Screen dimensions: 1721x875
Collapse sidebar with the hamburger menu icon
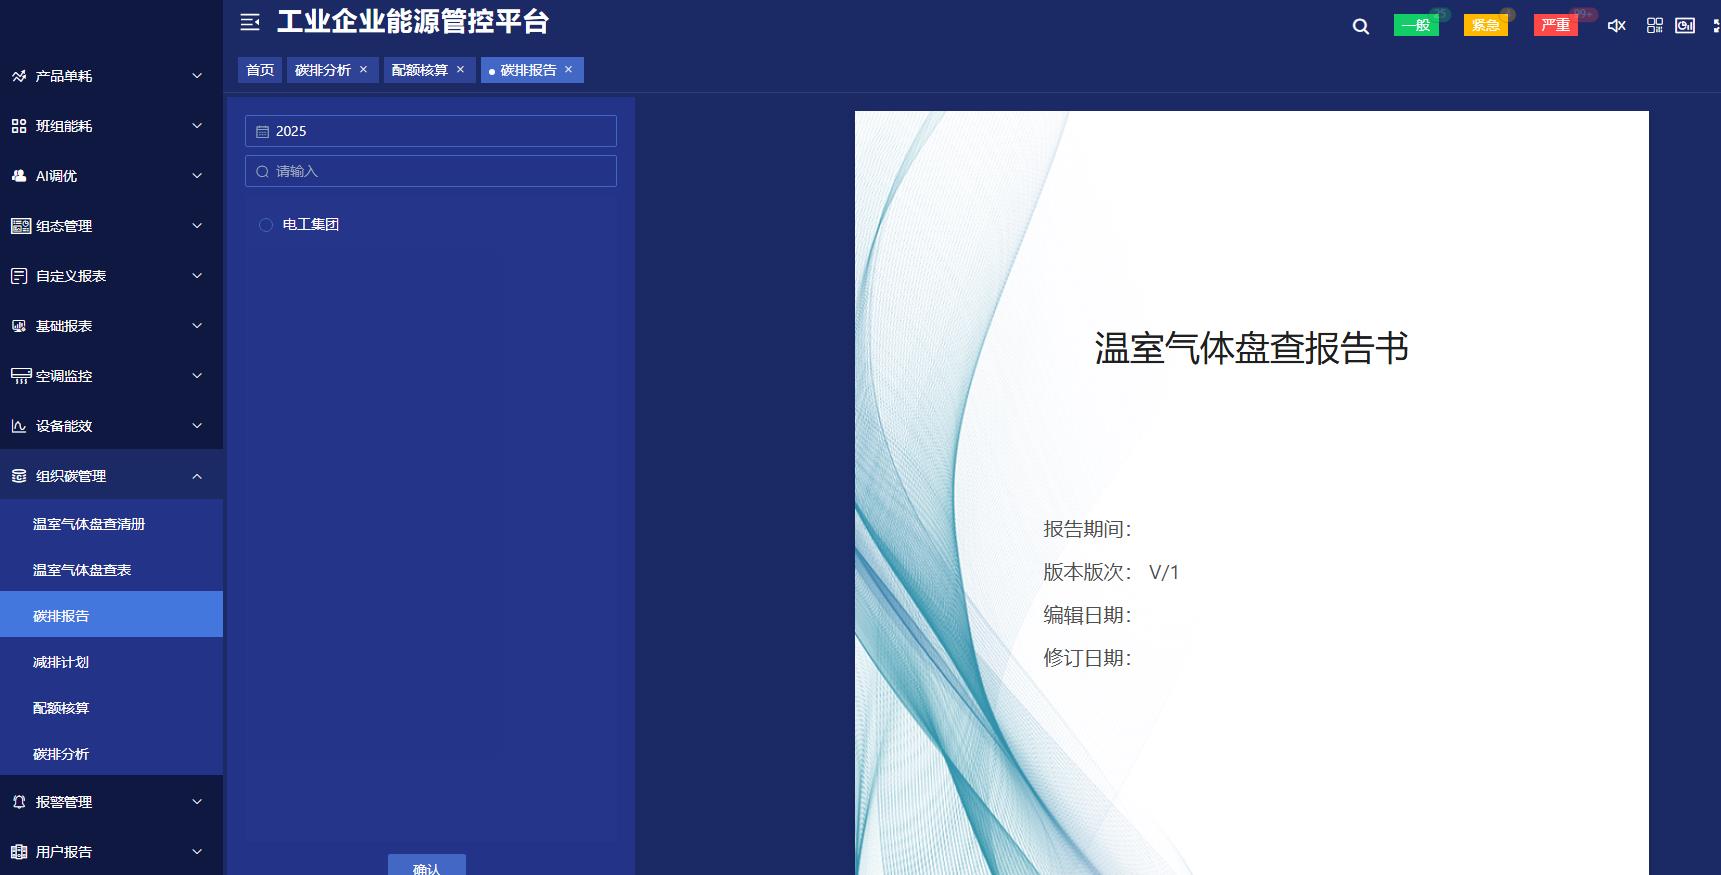(250, 22)
